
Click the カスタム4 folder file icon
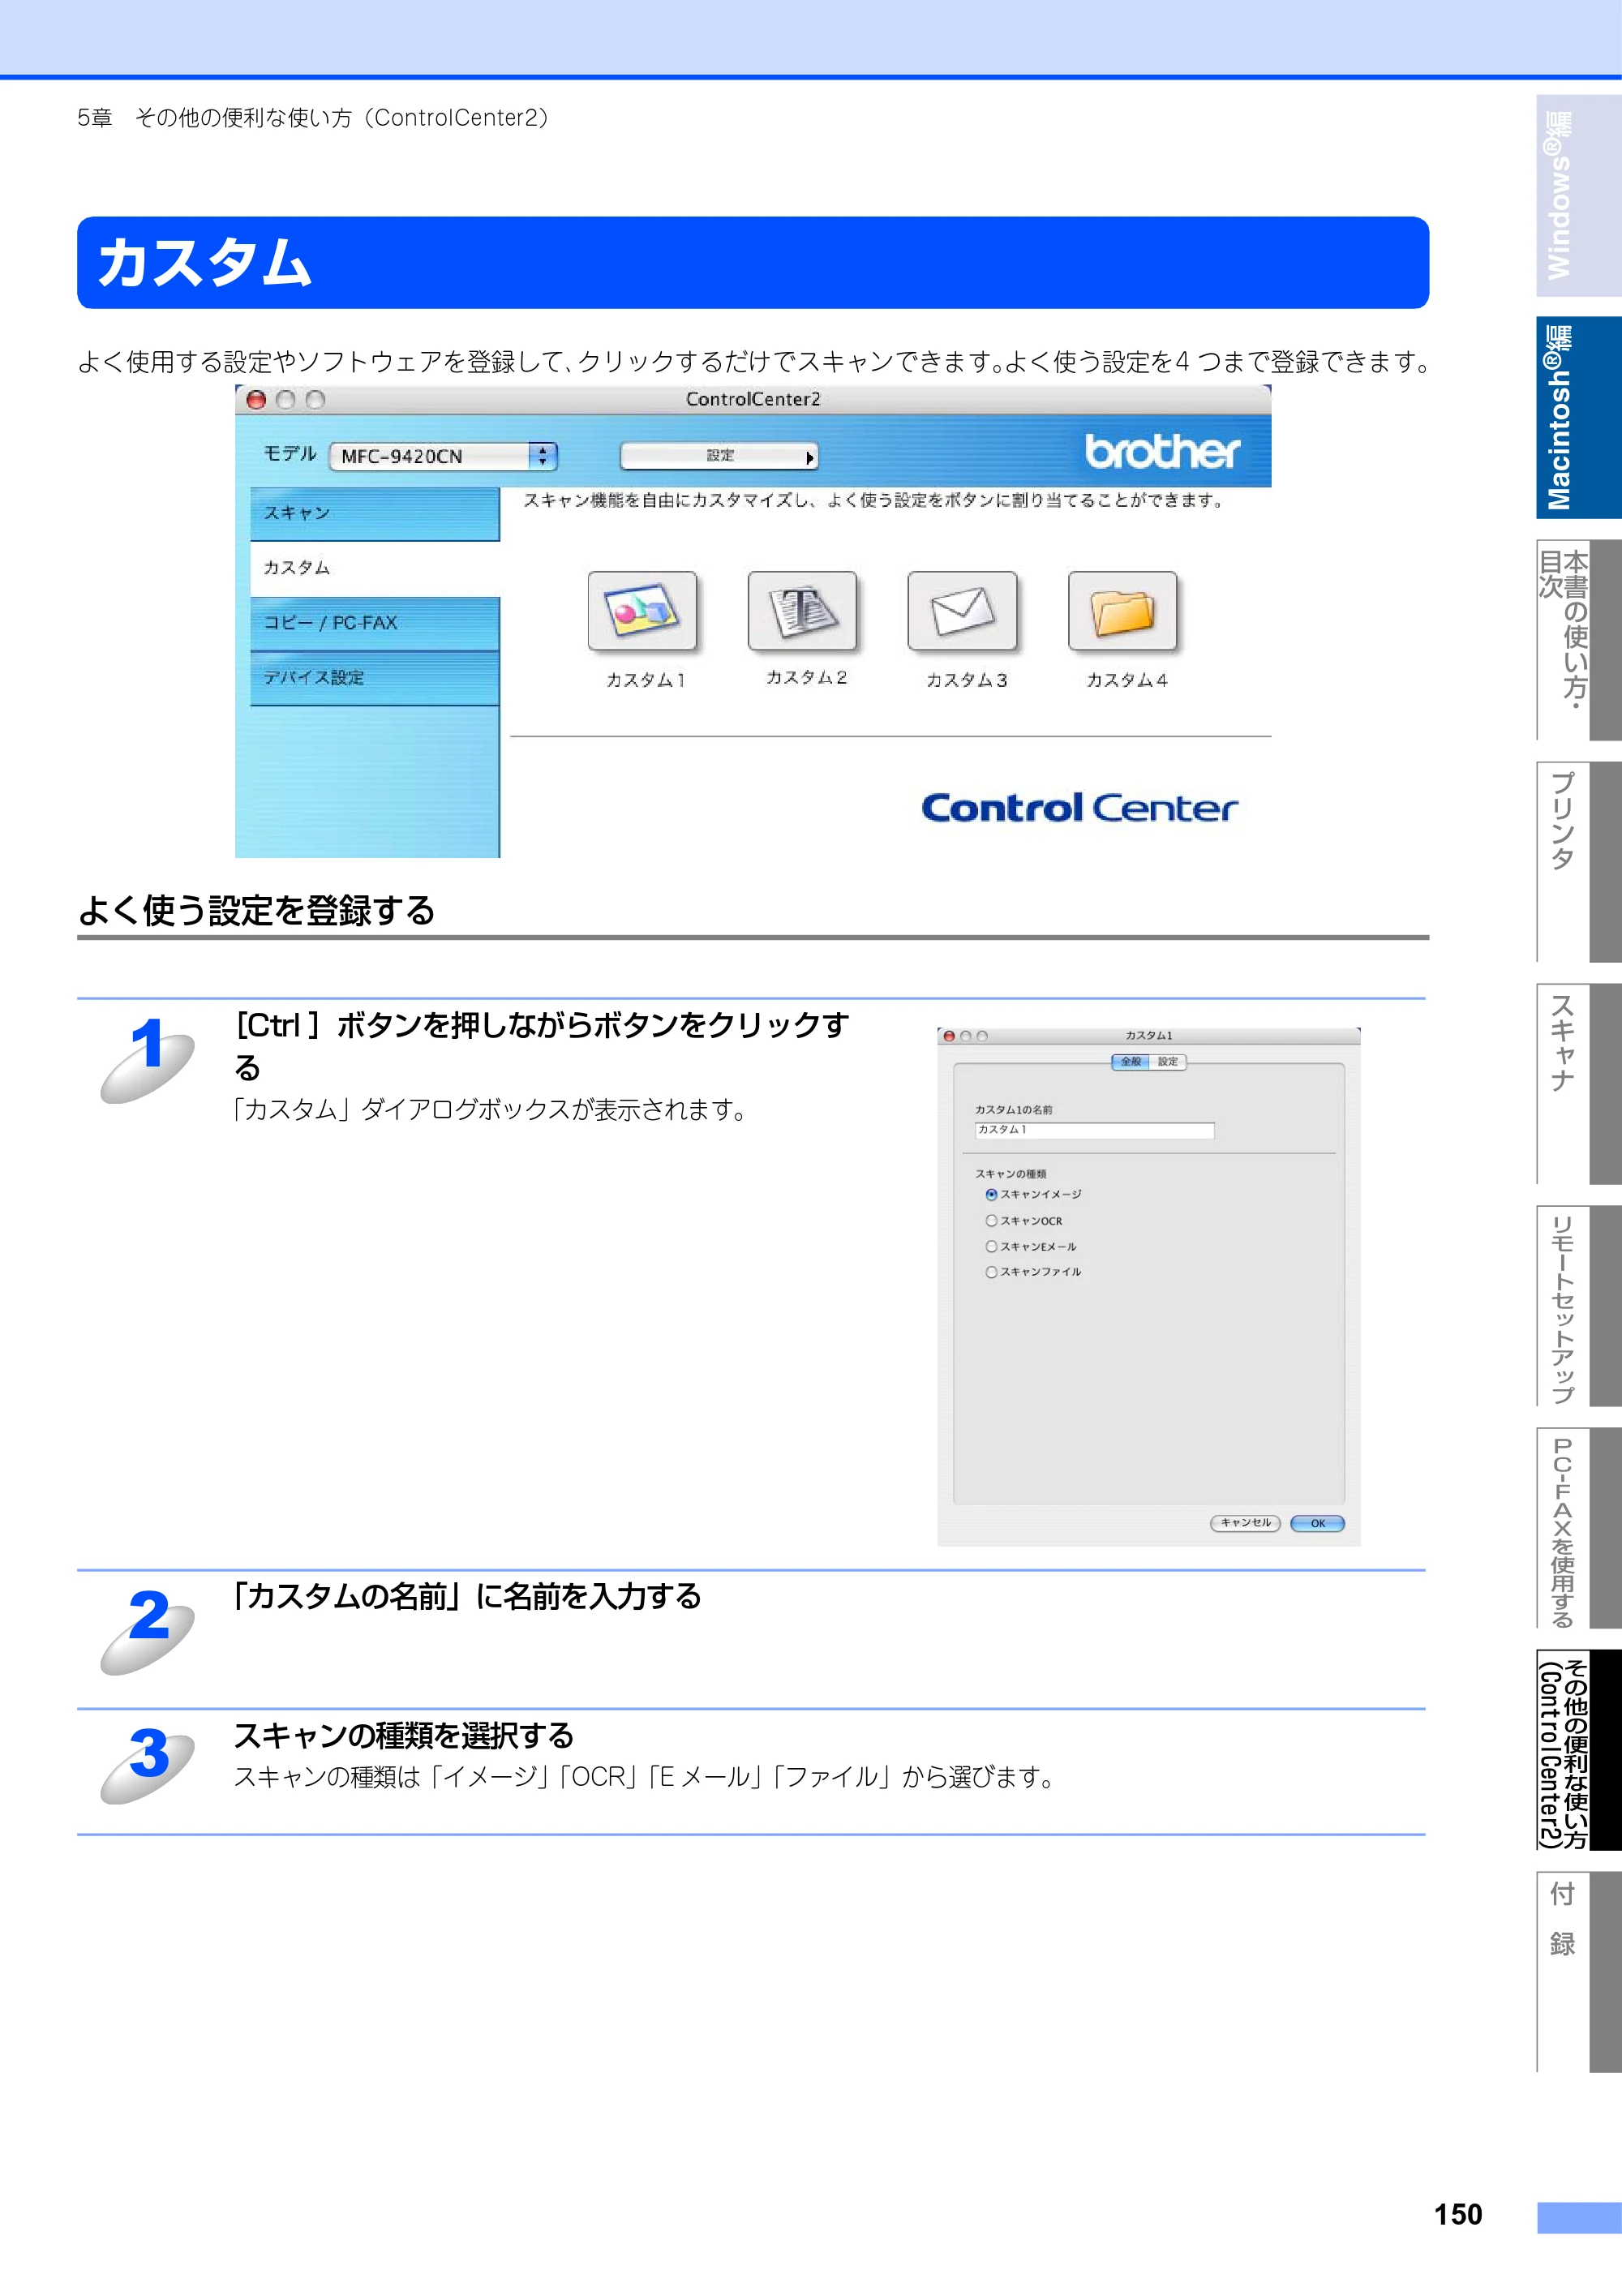tap(1122, 611)
